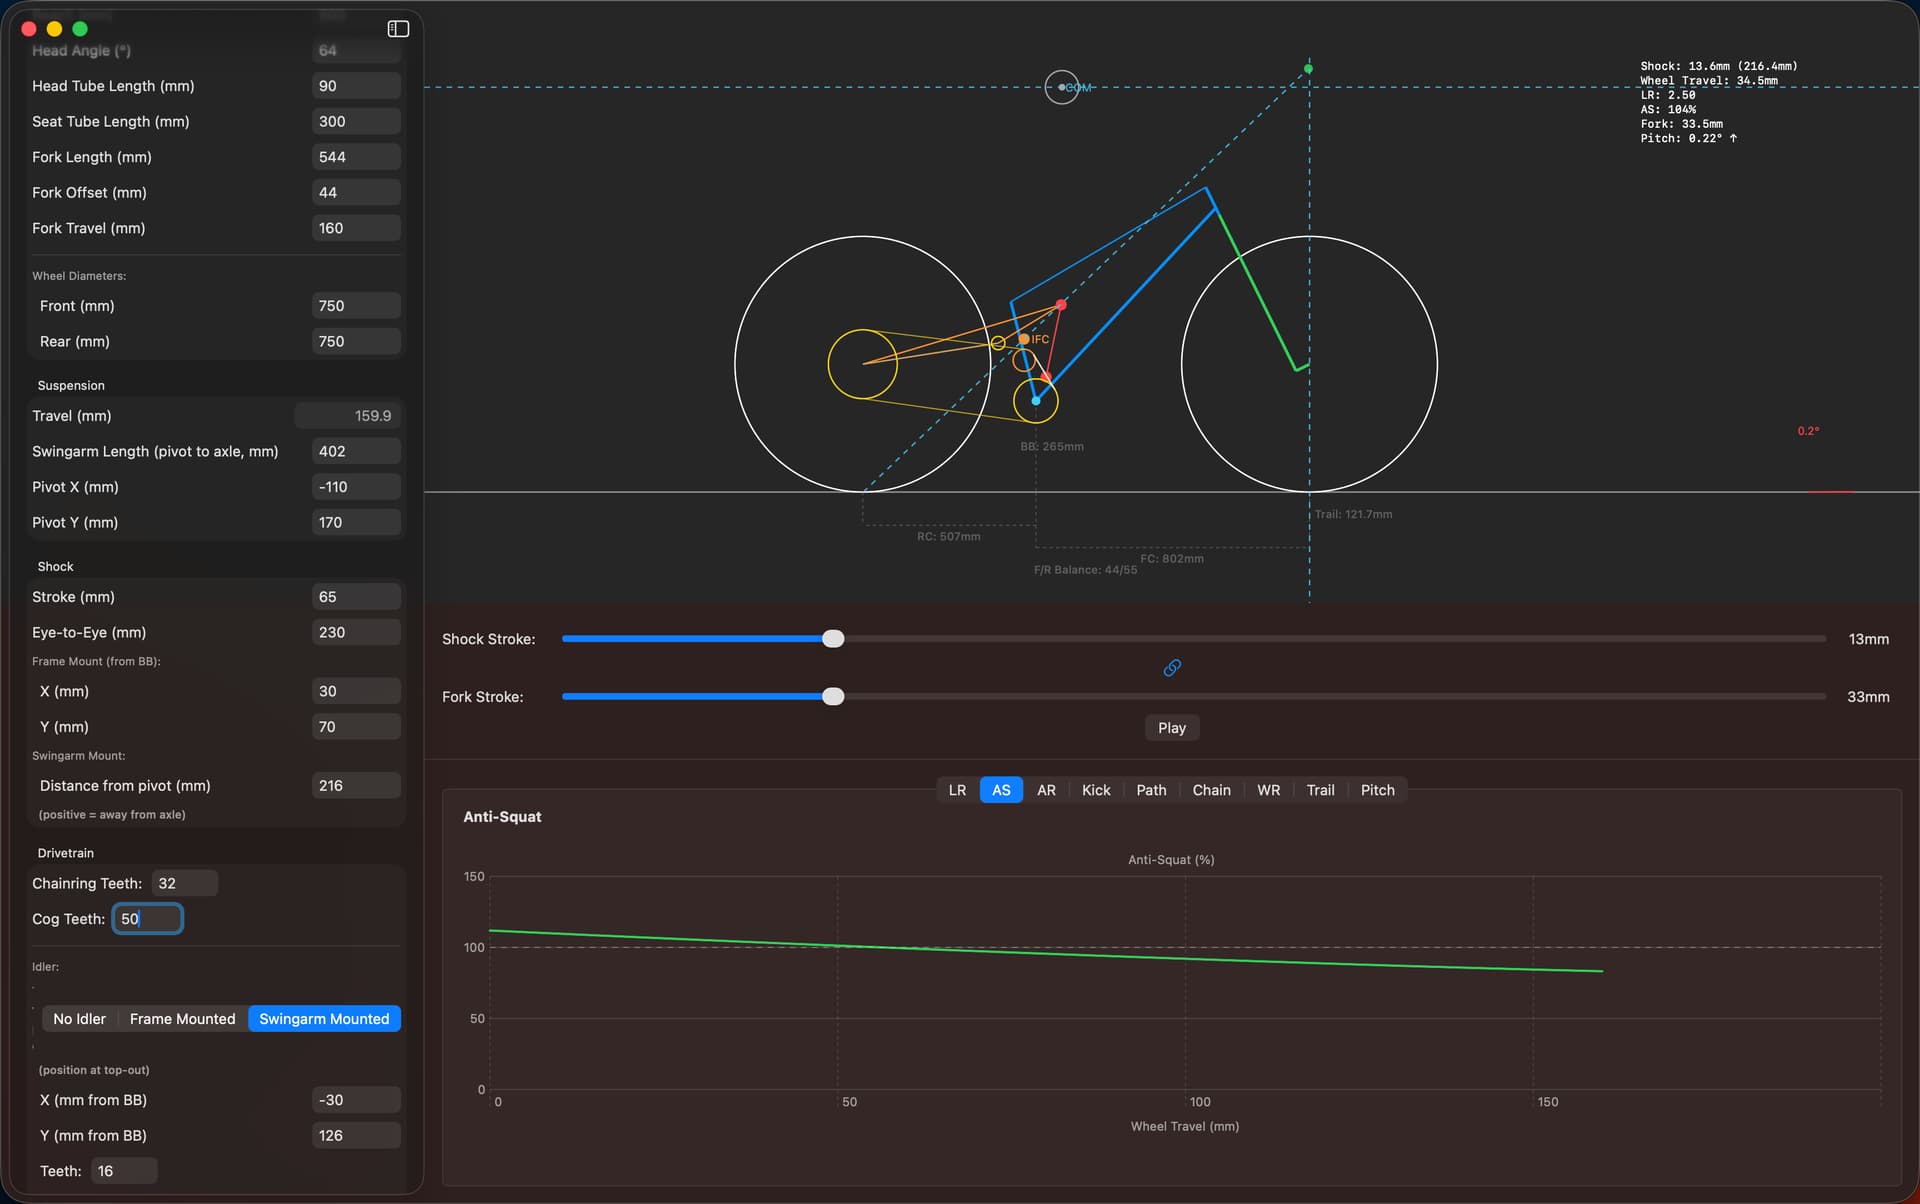Click the Fork Stroke slider handle

pos(833,697)
